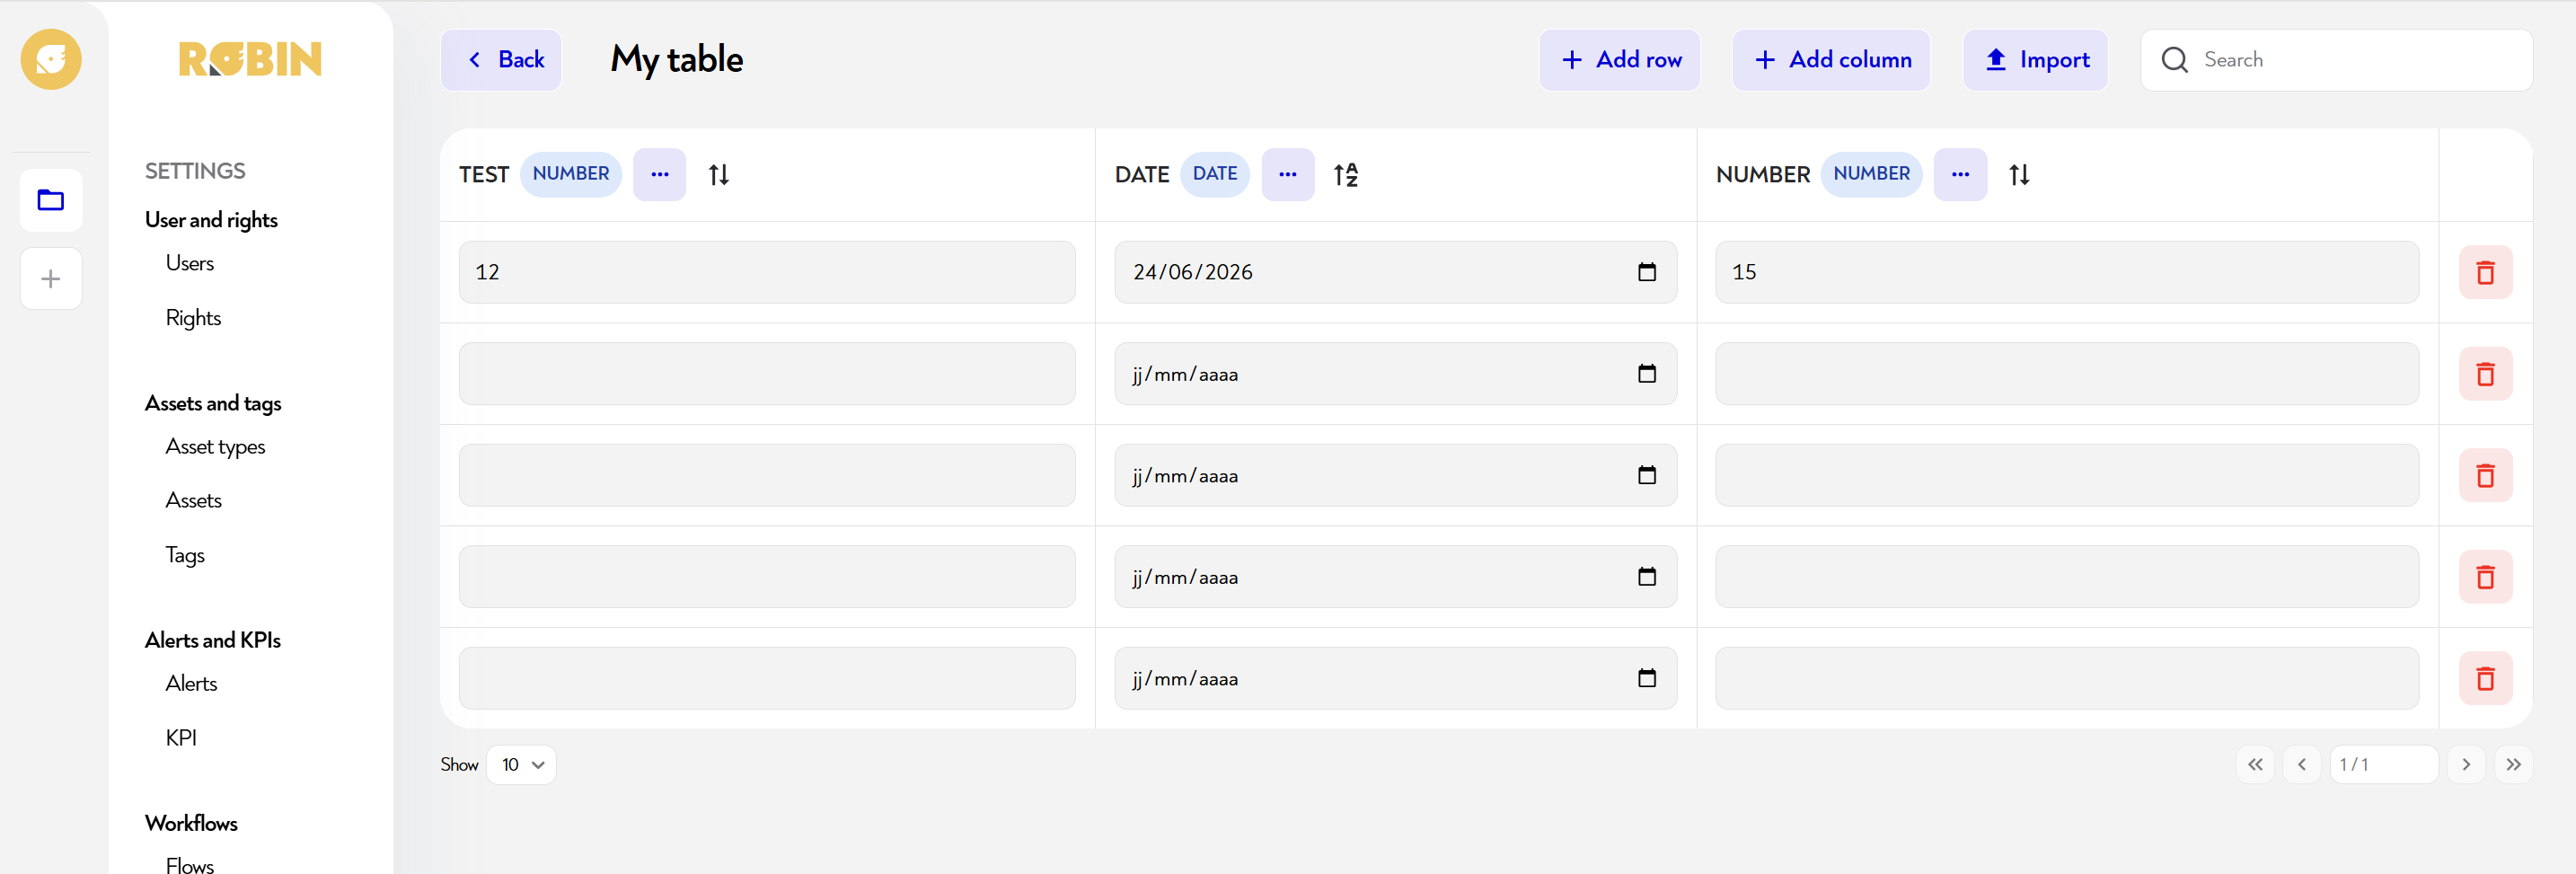Go to next page of table
The height and width of the screenshot is (874, 2576).
pyautogui.click(x=2466, y=764)
